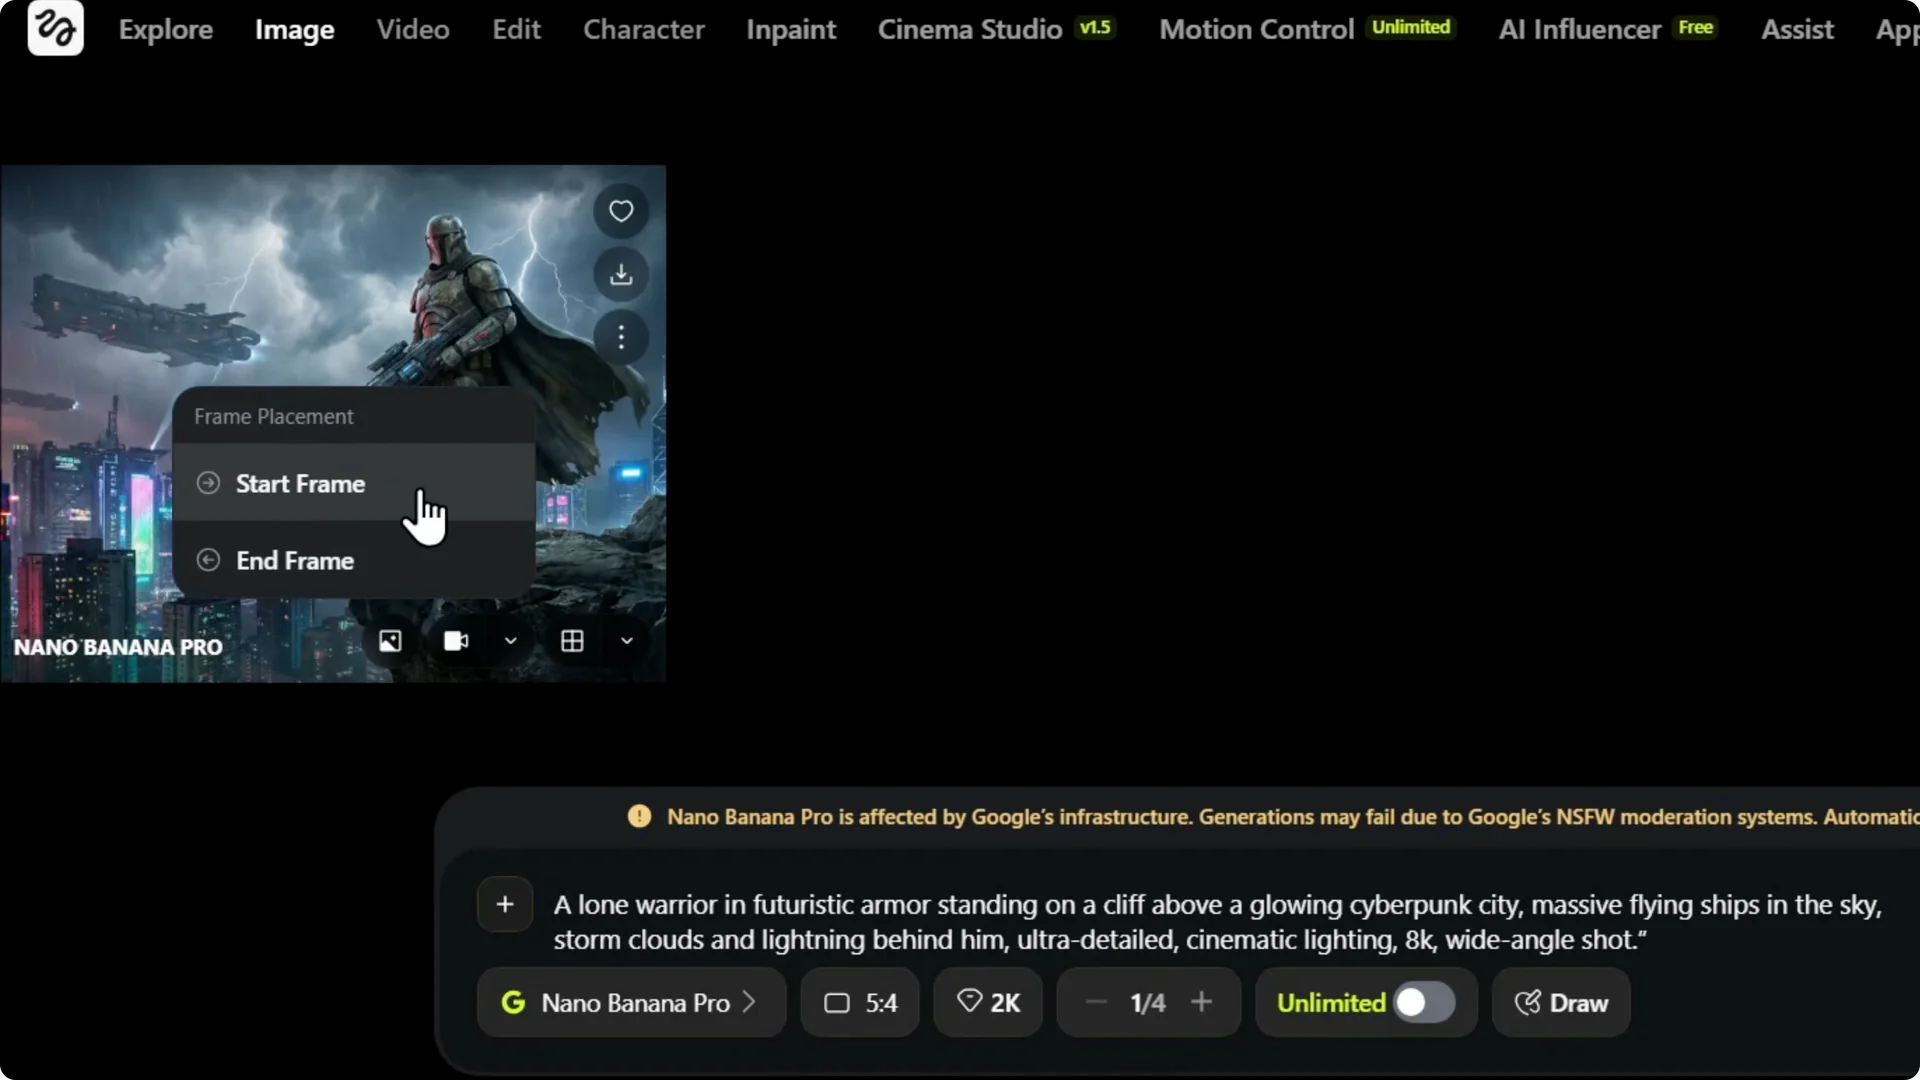Toggle the Unlimited mode switch
The width and height of the screenshot is (1920, 1080).
click(x=1424, y=1002)
